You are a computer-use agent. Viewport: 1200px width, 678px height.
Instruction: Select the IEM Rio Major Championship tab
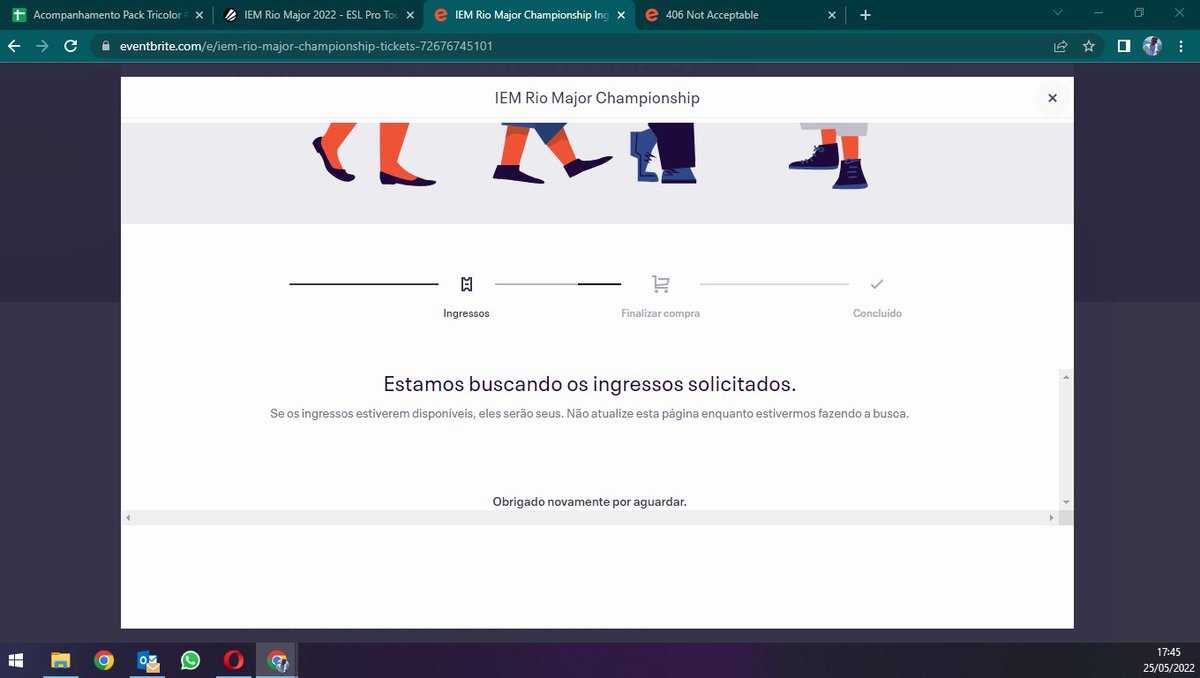click(x=528, y=15)
